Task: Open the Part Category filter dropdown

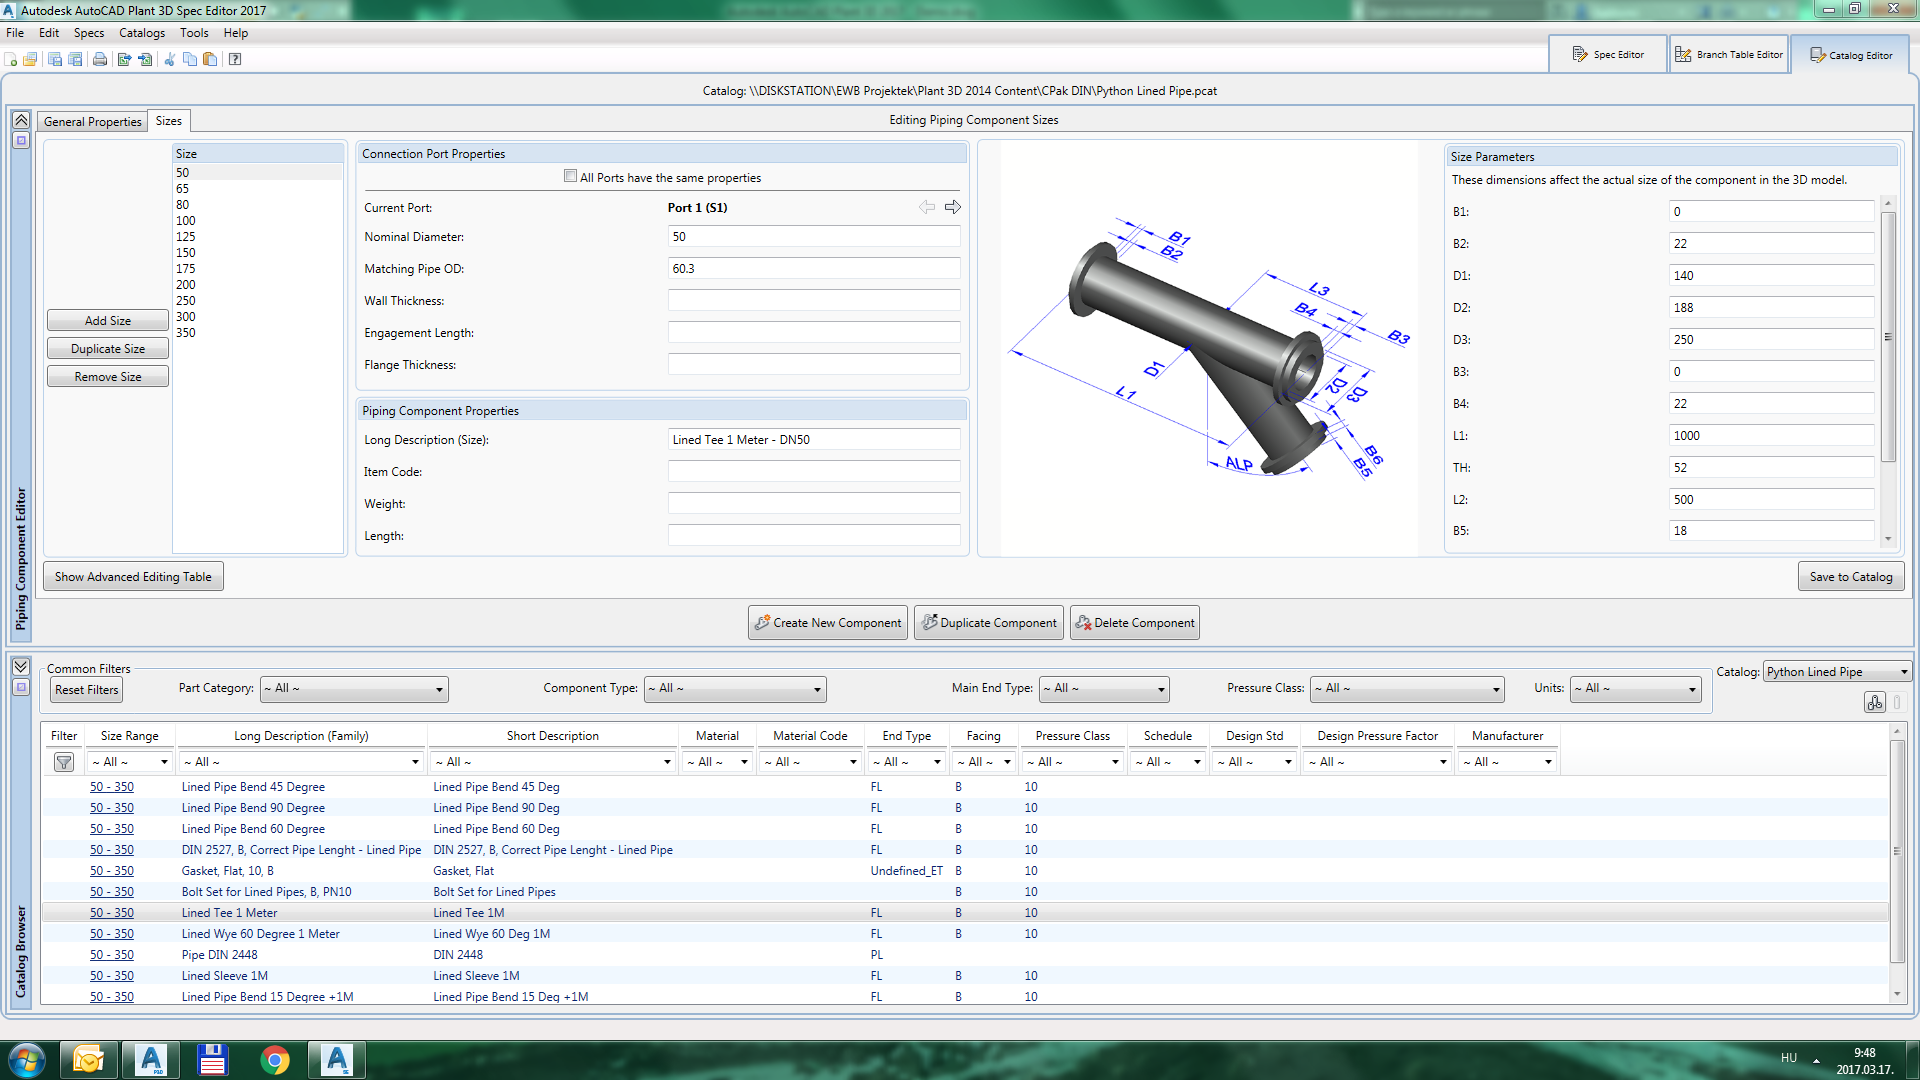Action: click(x=354, y=689)
